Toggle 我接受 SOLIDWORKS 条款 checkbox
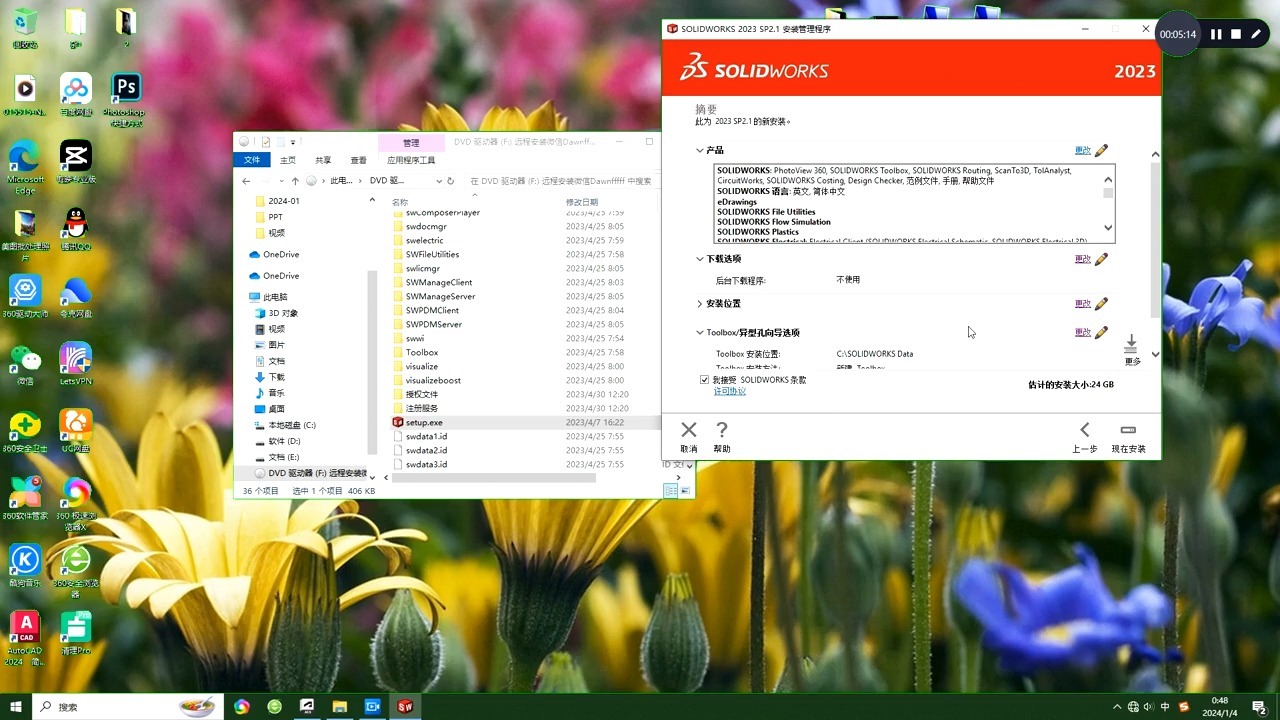The image size is (1280, 720). pos(704,380)
